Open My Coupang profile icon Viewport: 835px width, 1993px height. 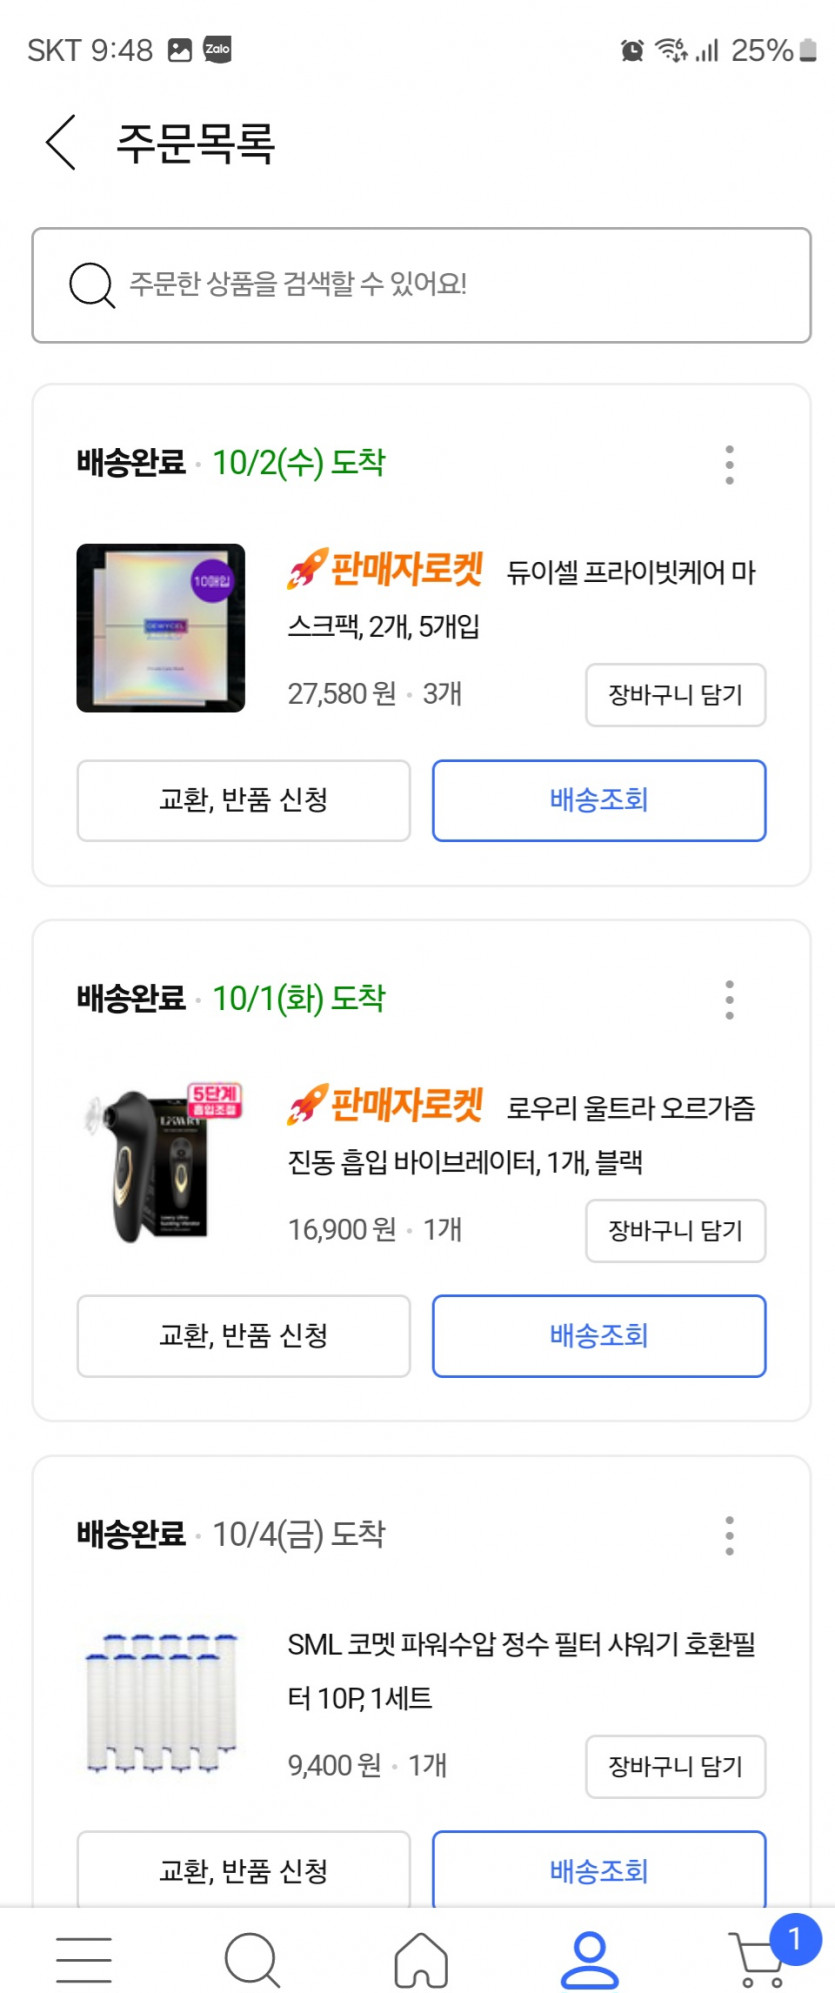coord(589,1958)
